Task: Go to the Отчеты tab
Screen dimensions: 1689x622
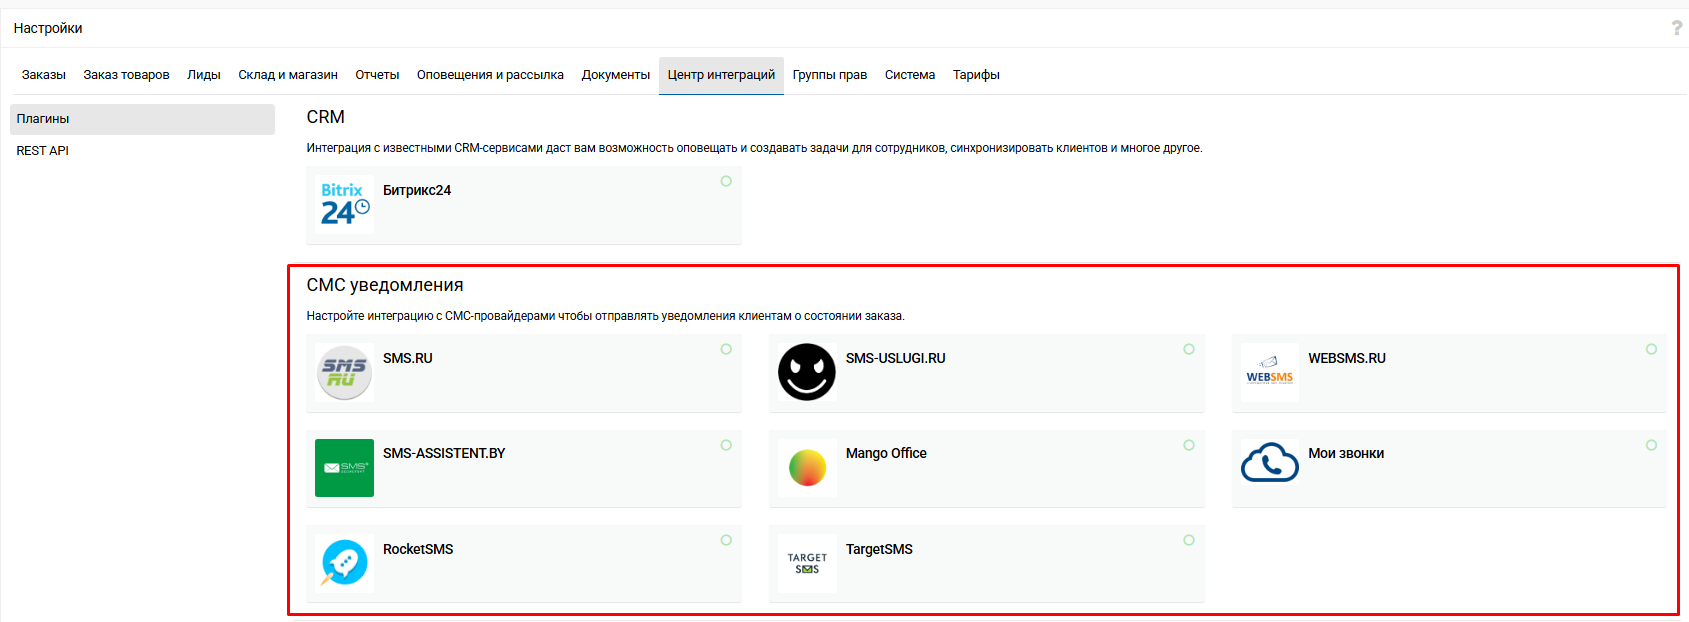Action: tap(377, 75)
